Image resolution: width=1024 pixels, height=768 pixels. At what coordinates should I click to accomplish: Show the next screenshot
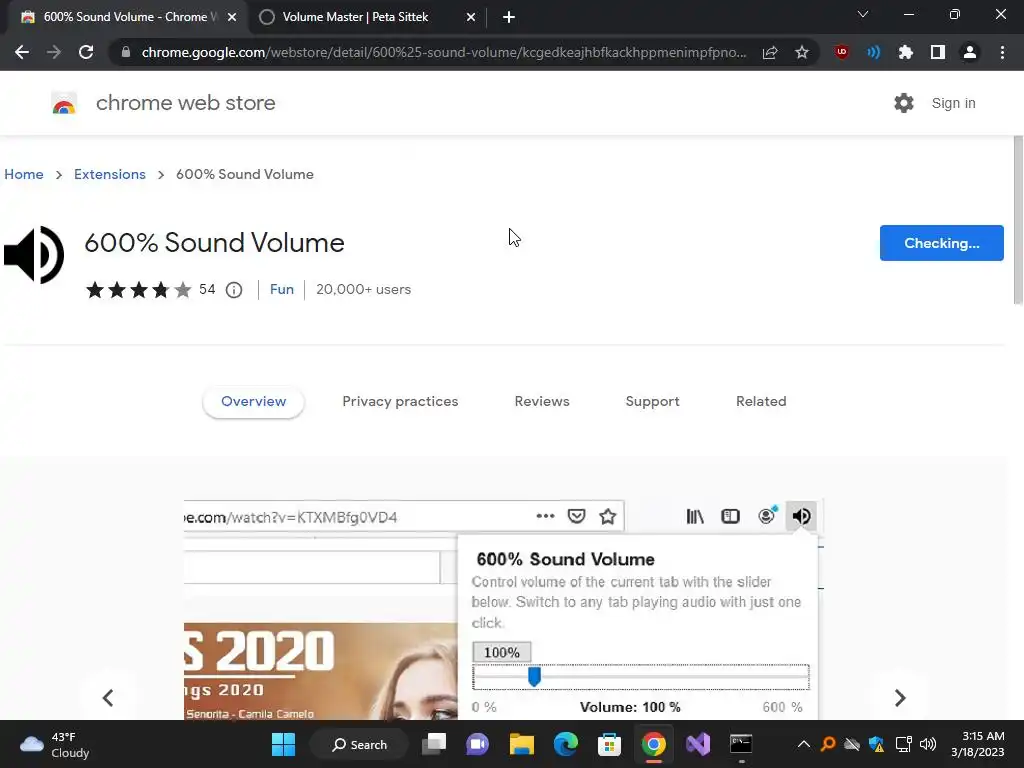click(900, 697)
